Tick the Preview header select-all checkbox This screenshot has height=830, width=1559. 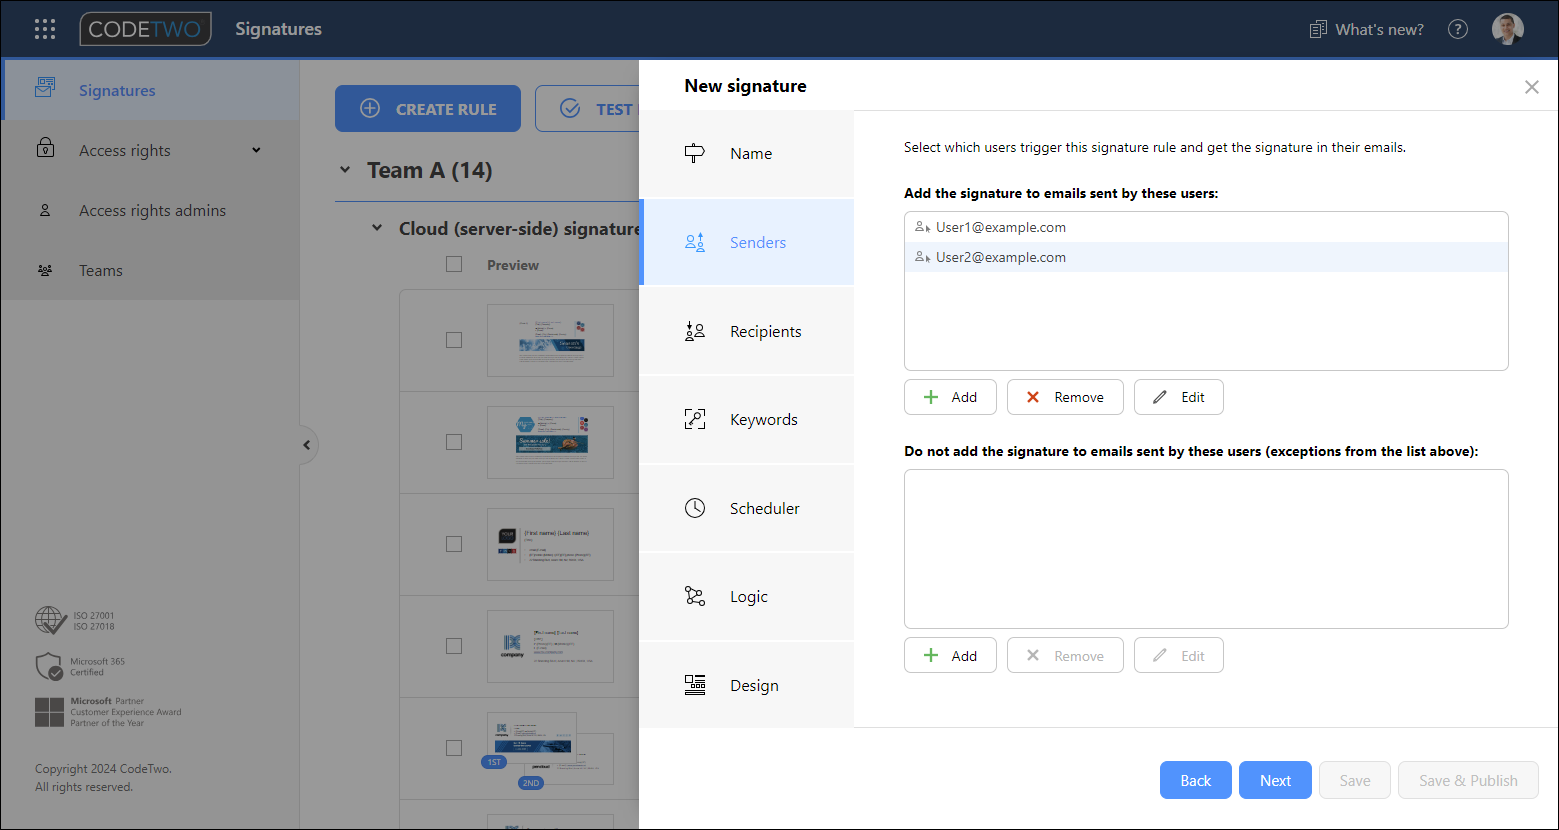(454, 264)
